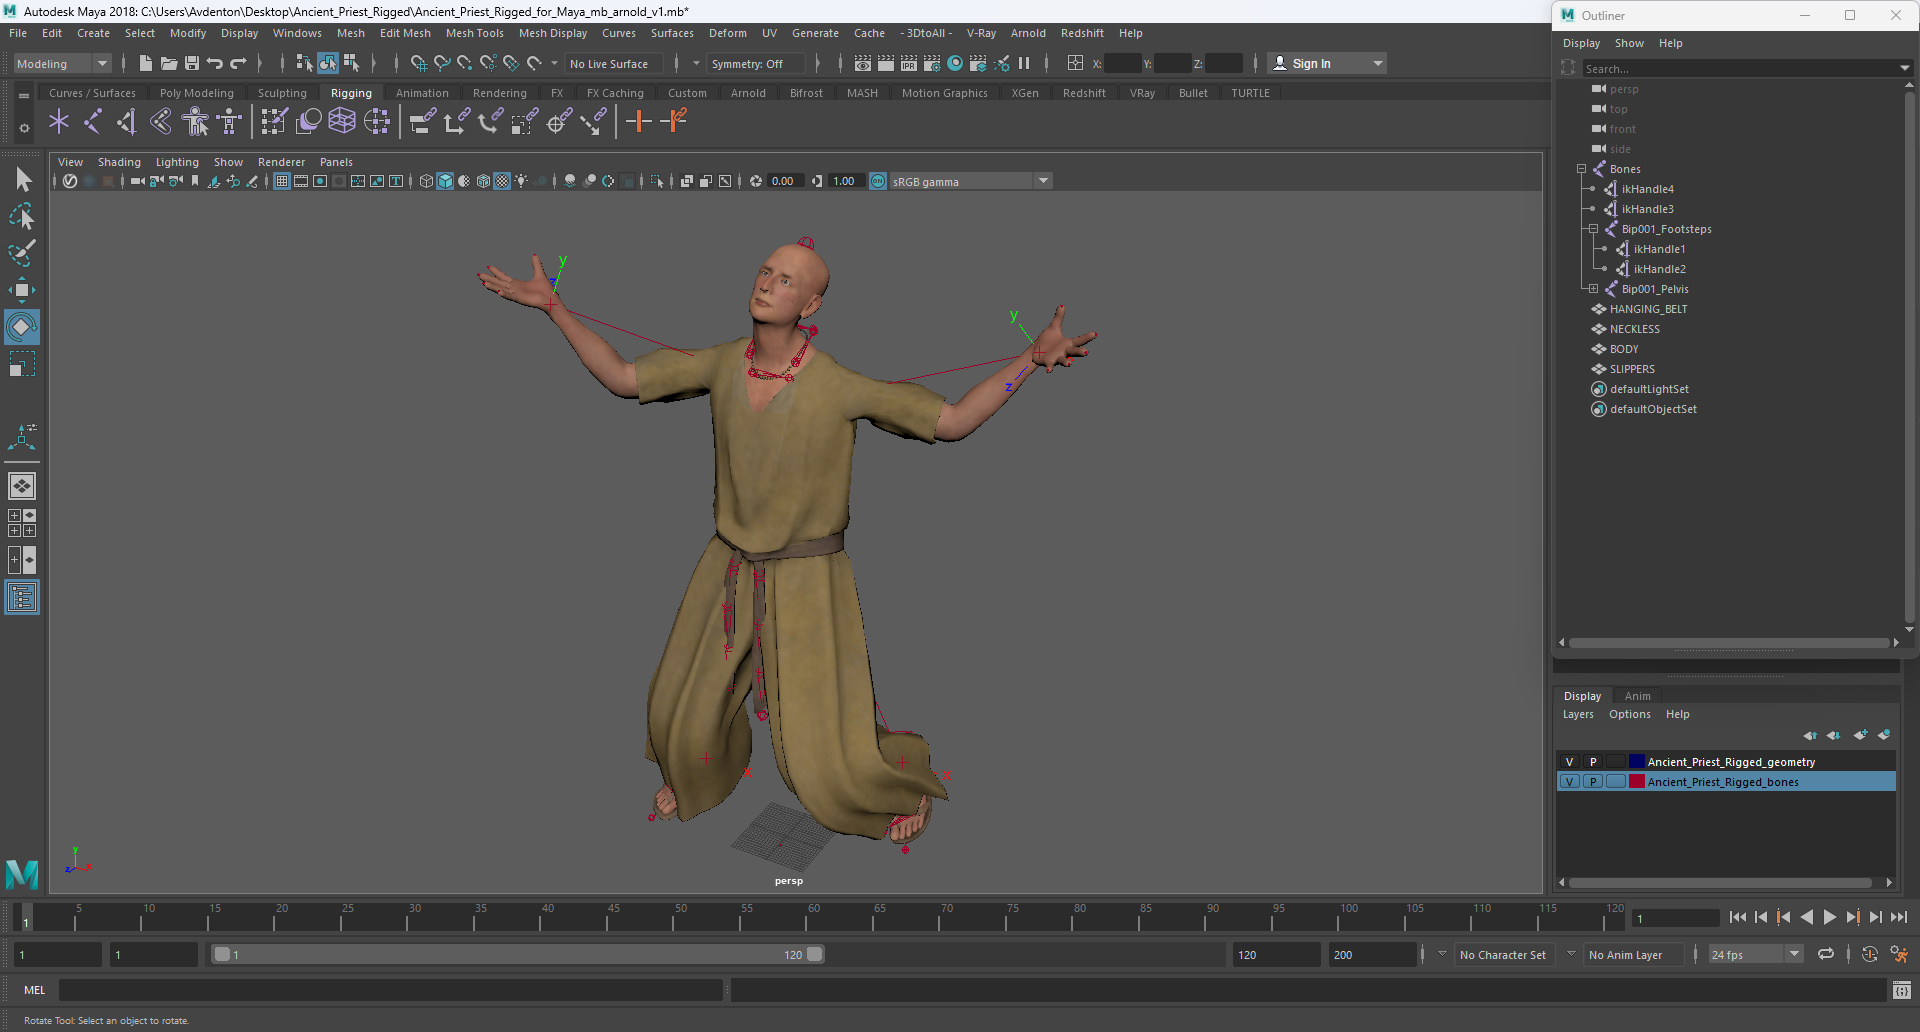Toggle the viewport grid display icon
The width and height of the screenshot is (1920, 1032).
pyautogui.click(x=282, y=181)
